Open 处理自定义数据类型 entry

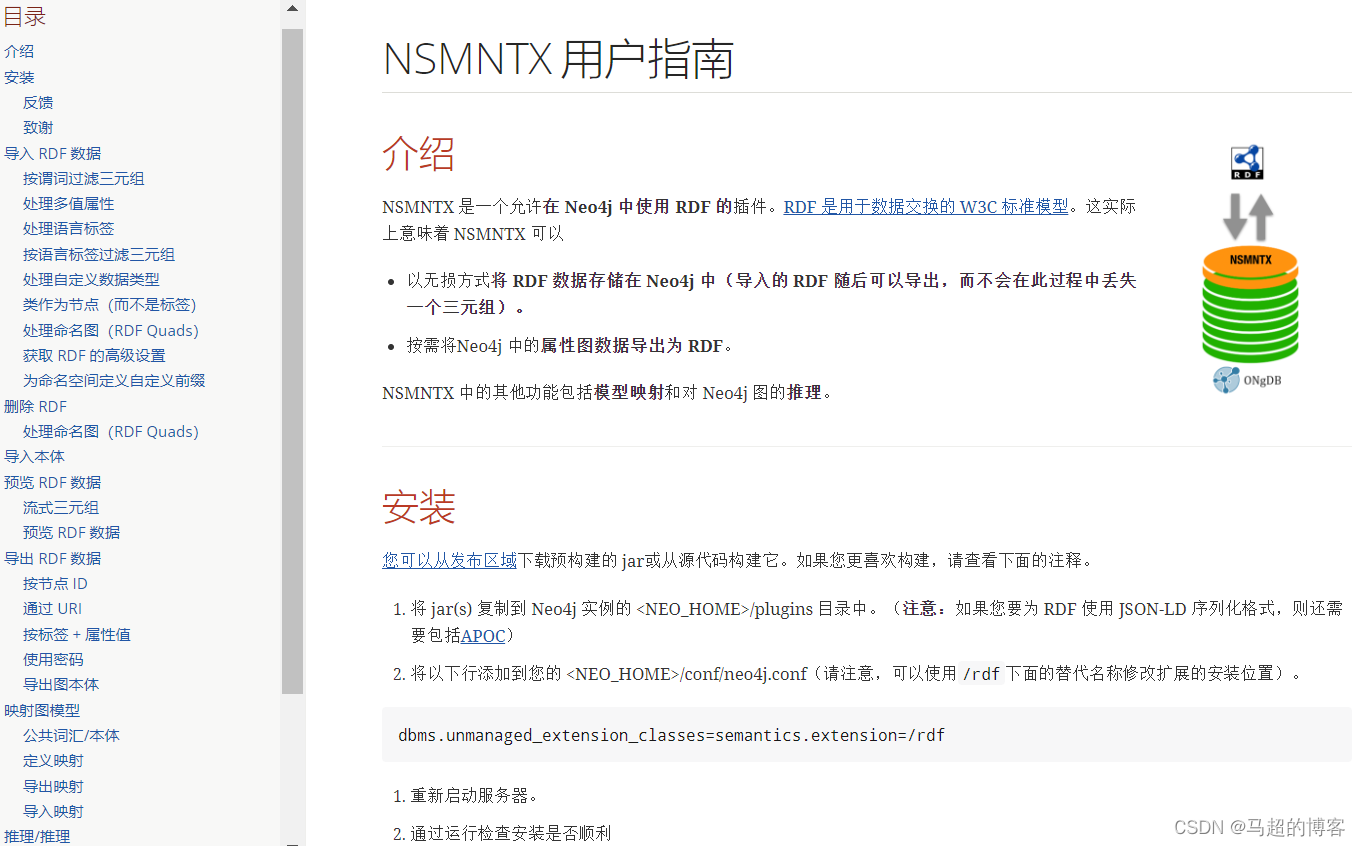click(91, 279)
